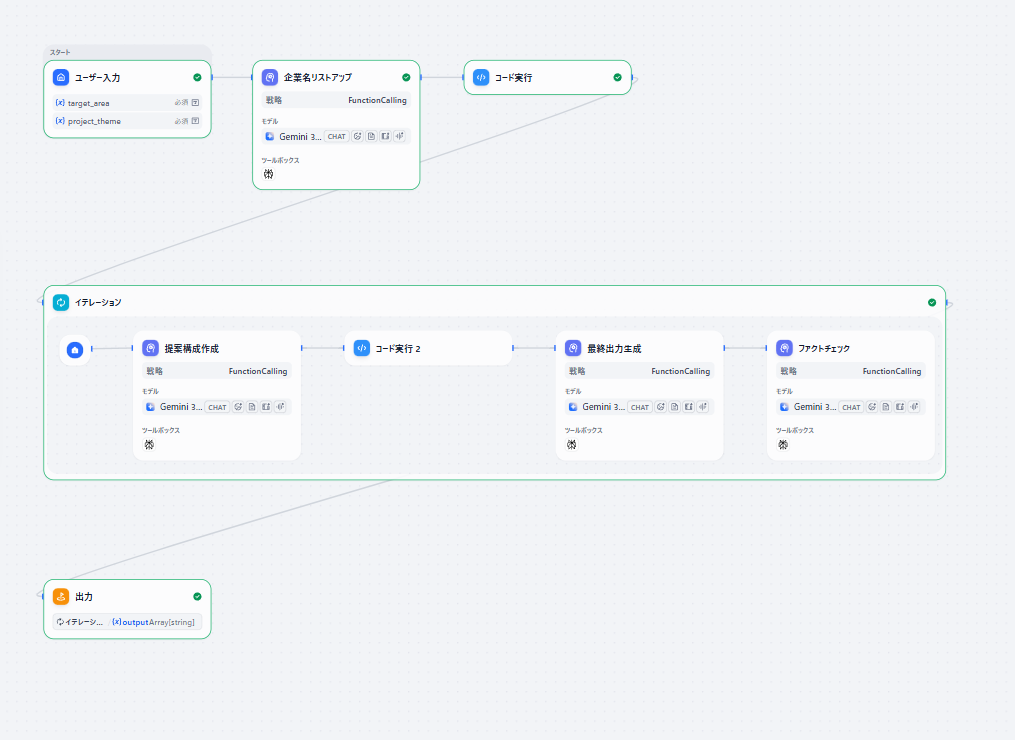Click the green check on ユーザー入力 node
Viewport: 1015px width, 740px height.
coord(197,78)
